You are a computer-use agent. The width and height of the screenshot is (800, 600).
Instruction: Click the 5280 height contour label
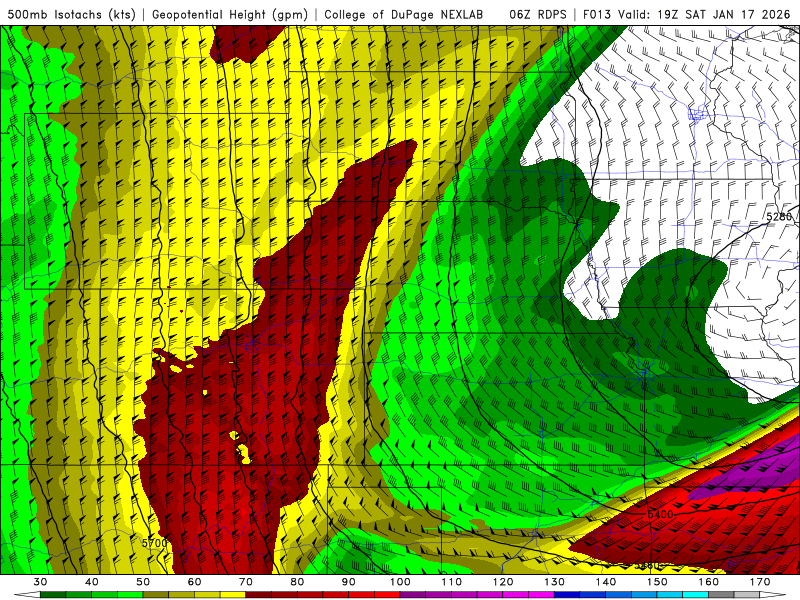[779, 216]
